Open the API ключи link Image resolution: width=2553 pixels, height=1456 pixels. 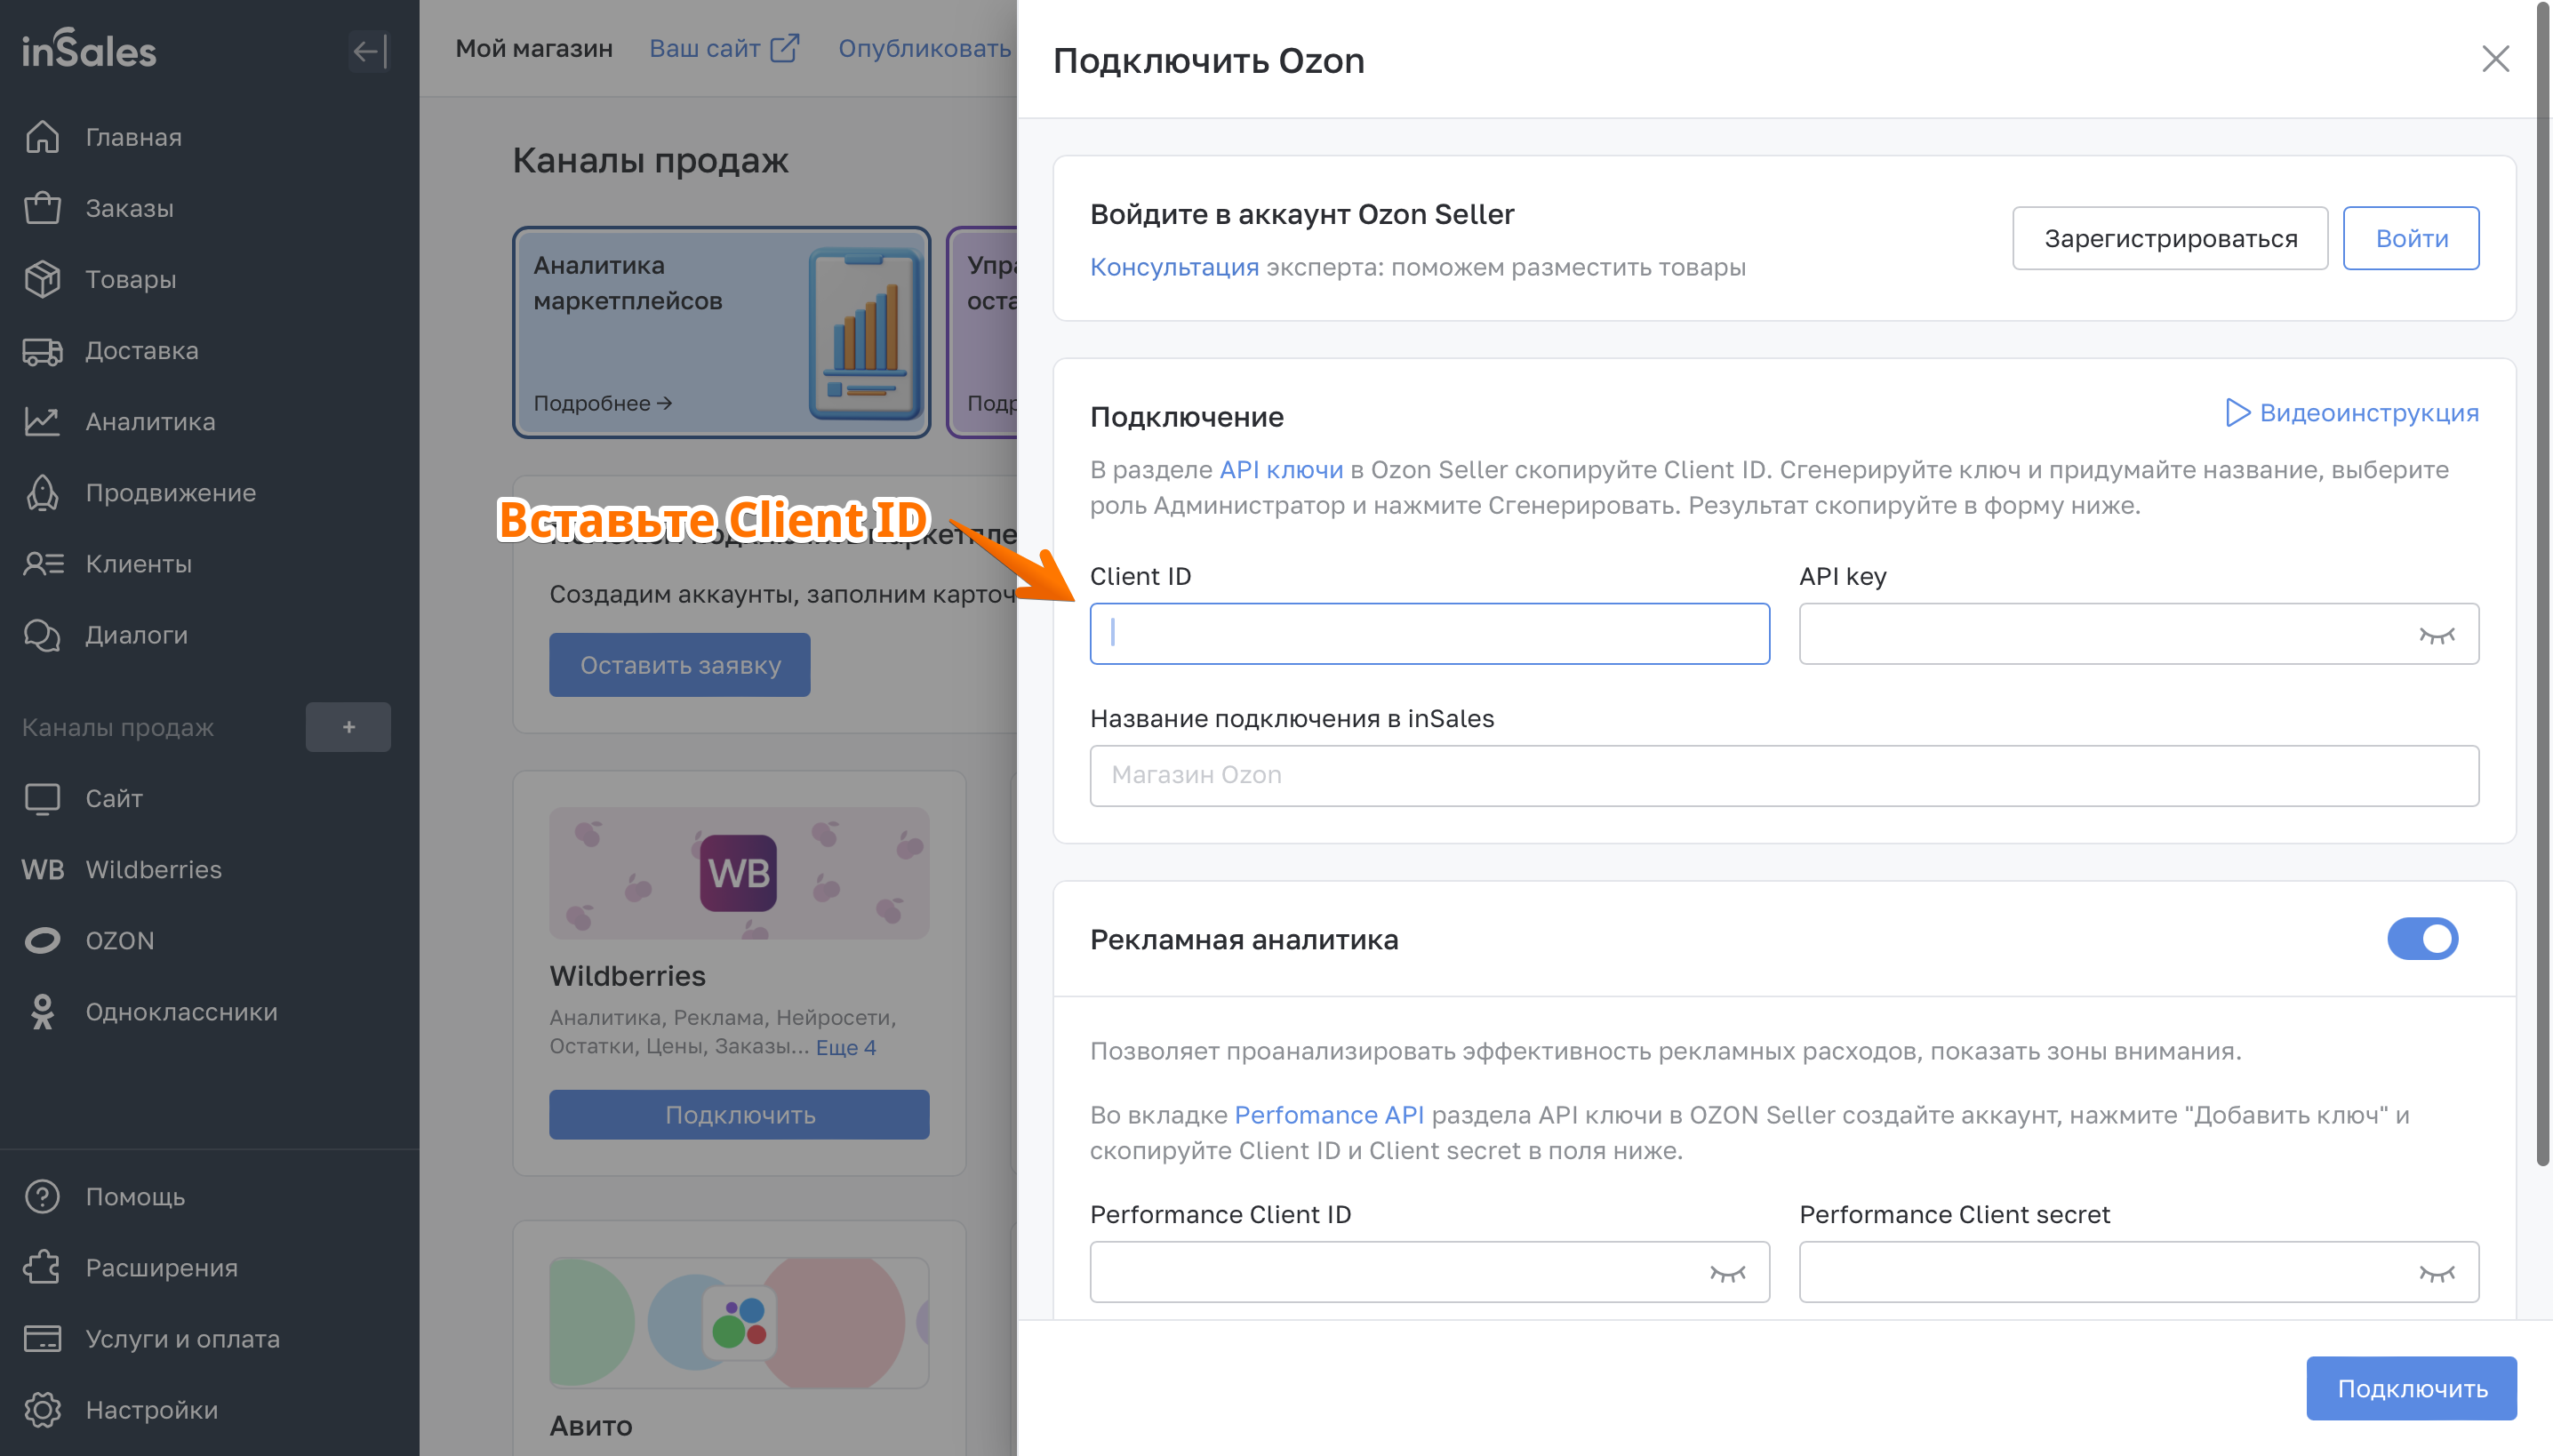point(1281,470)
